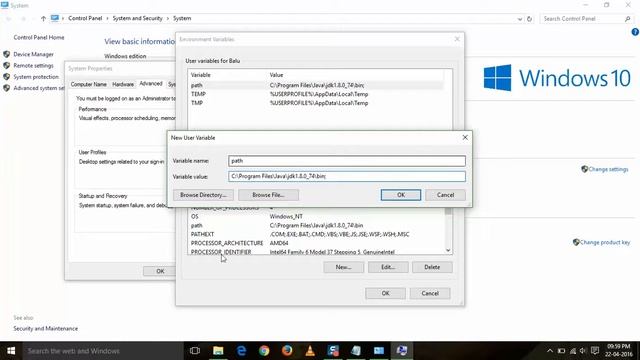Show hidden system tray icons
The image size is (640, 360).
(550, 351)
